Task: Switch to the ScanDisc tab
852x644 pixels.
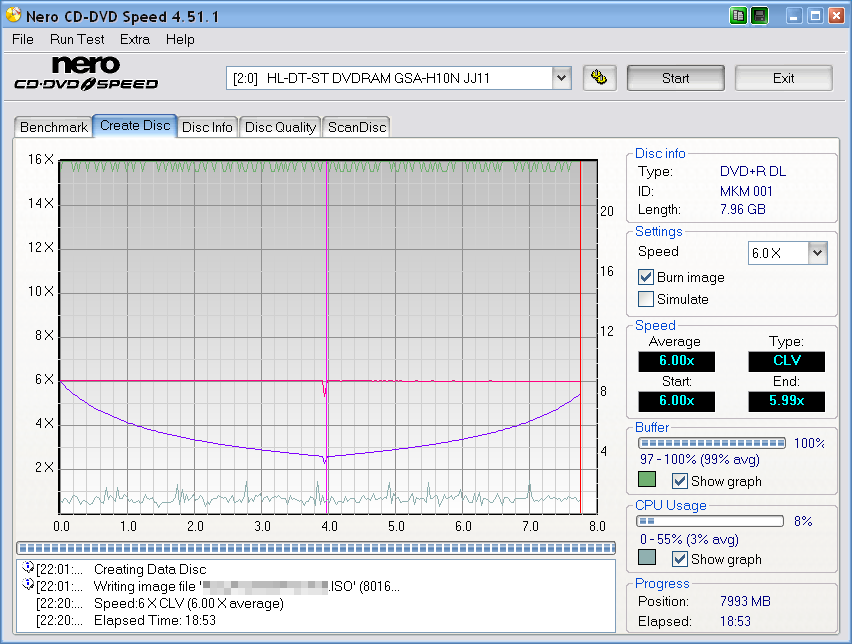Action: point(356,127)
